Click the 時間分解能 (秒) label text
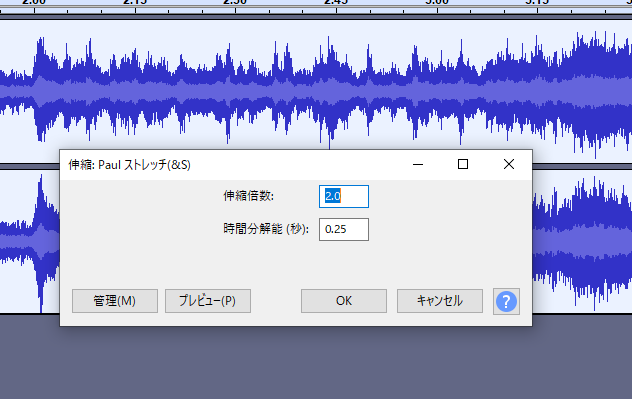Viewport: 632px width, 399px height. coord(266,229)
